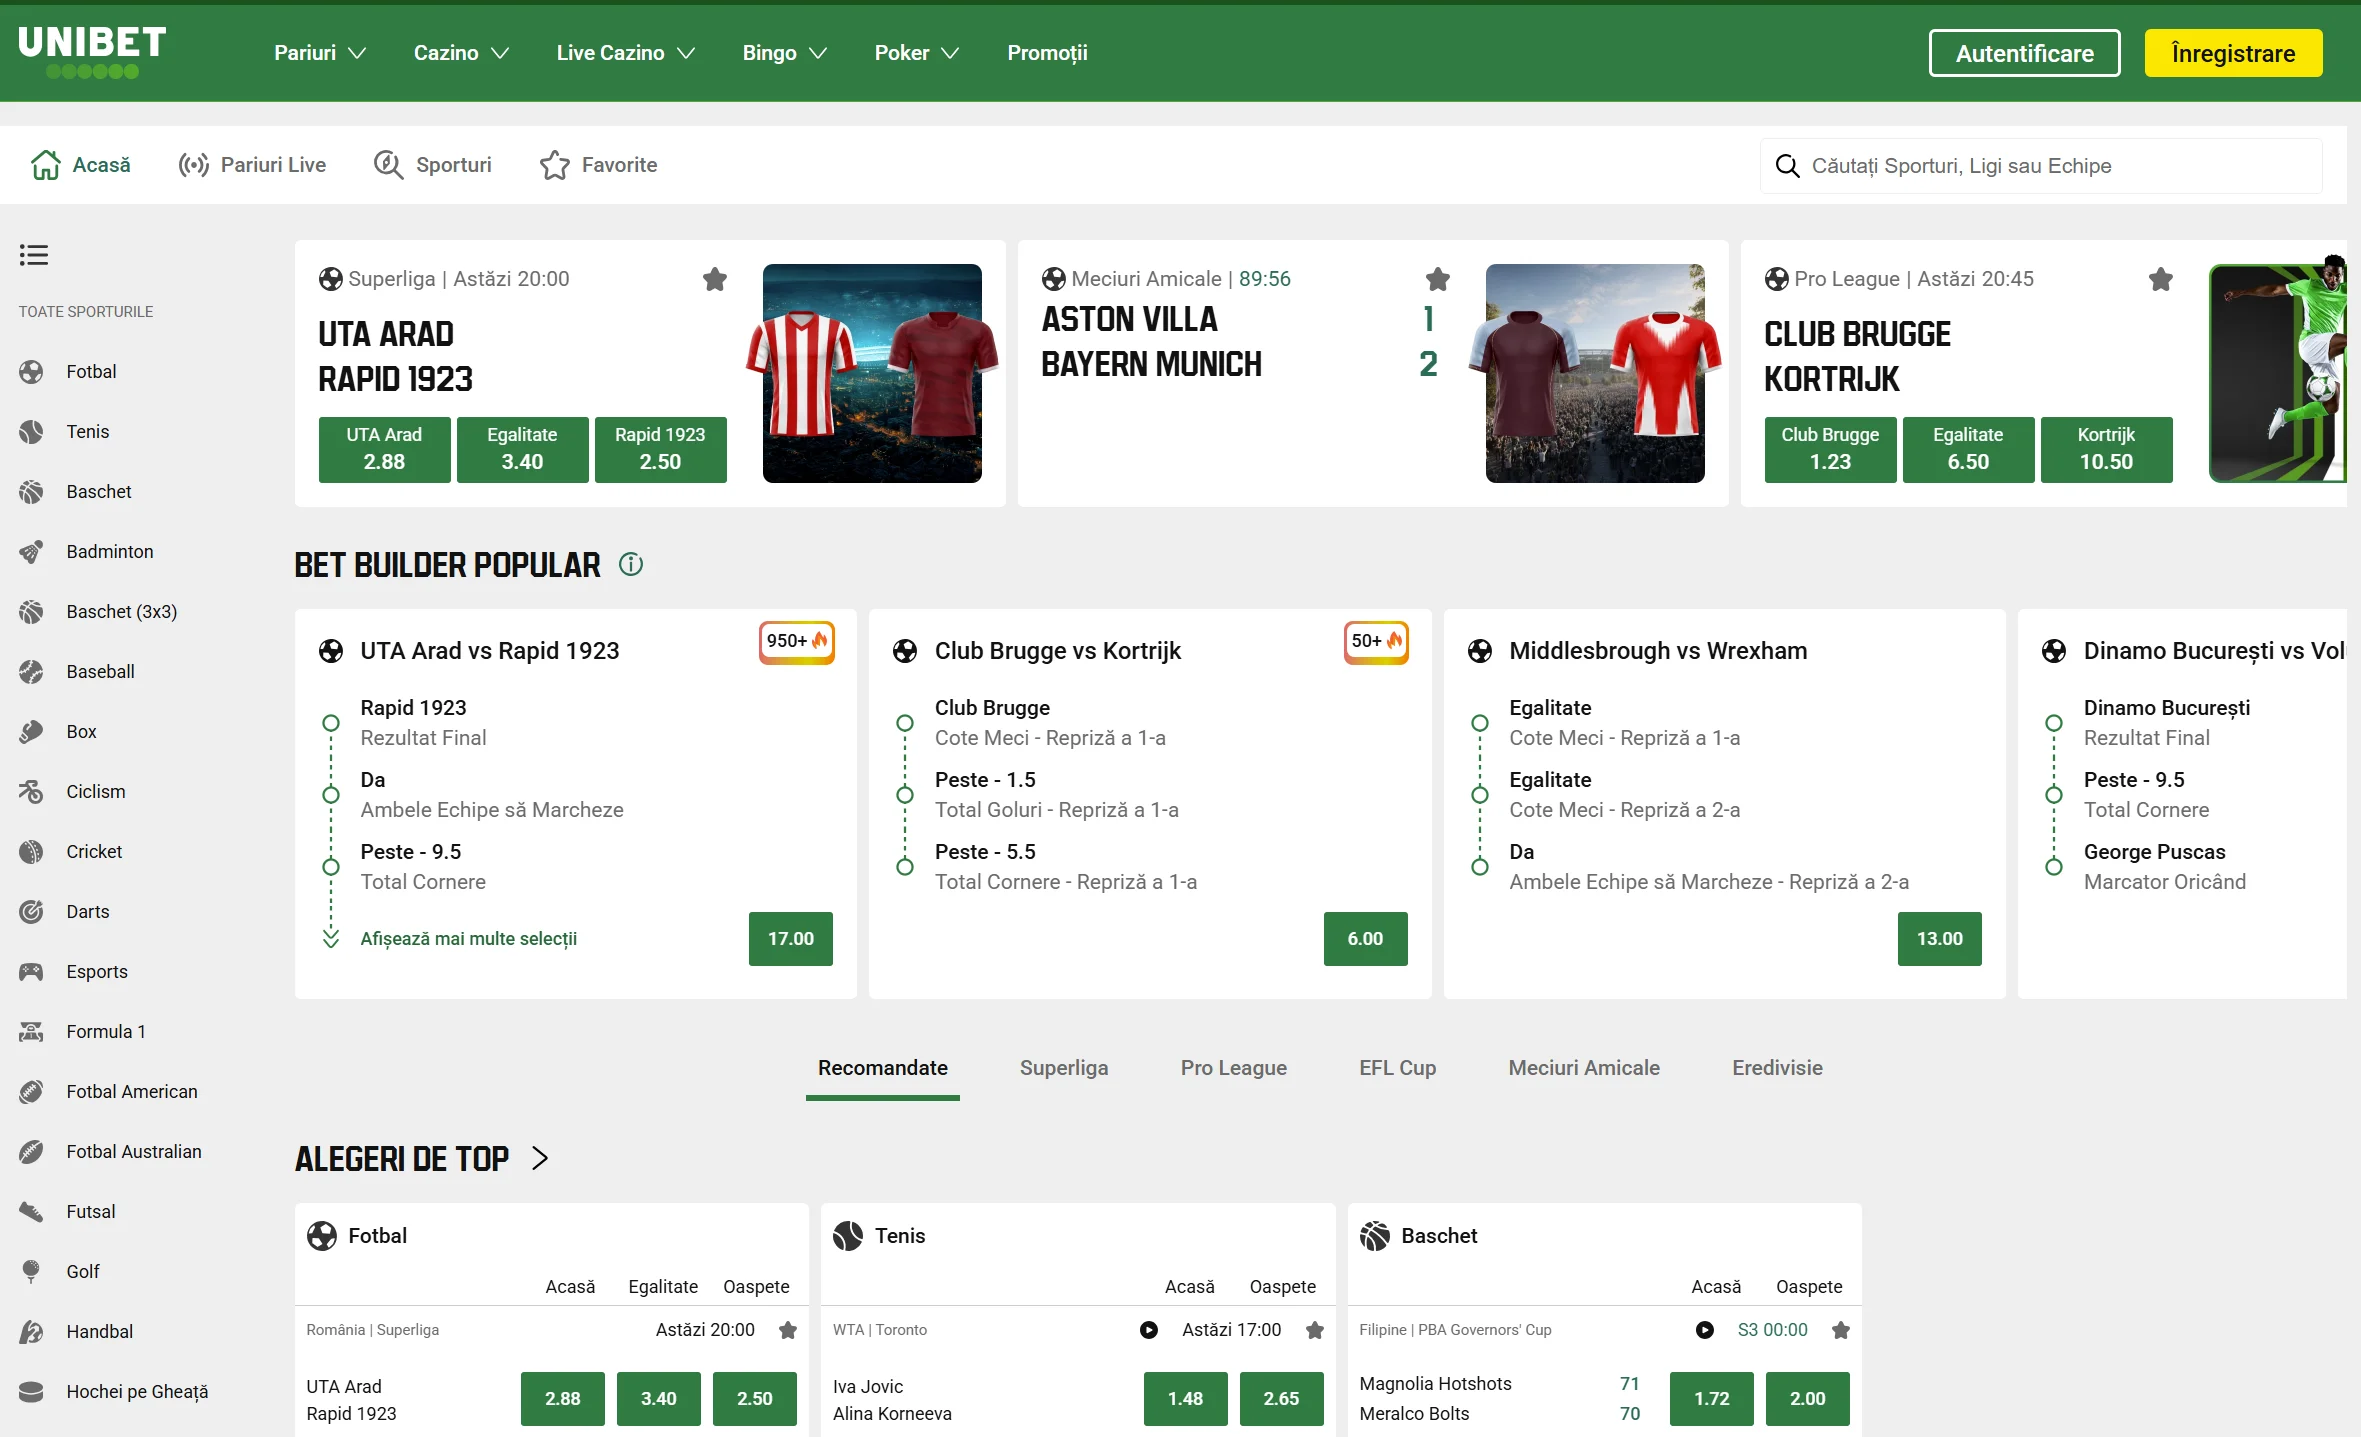2361x1437 pixels.
Task: Switch to Pariuri Live
Action: (252, 165)
